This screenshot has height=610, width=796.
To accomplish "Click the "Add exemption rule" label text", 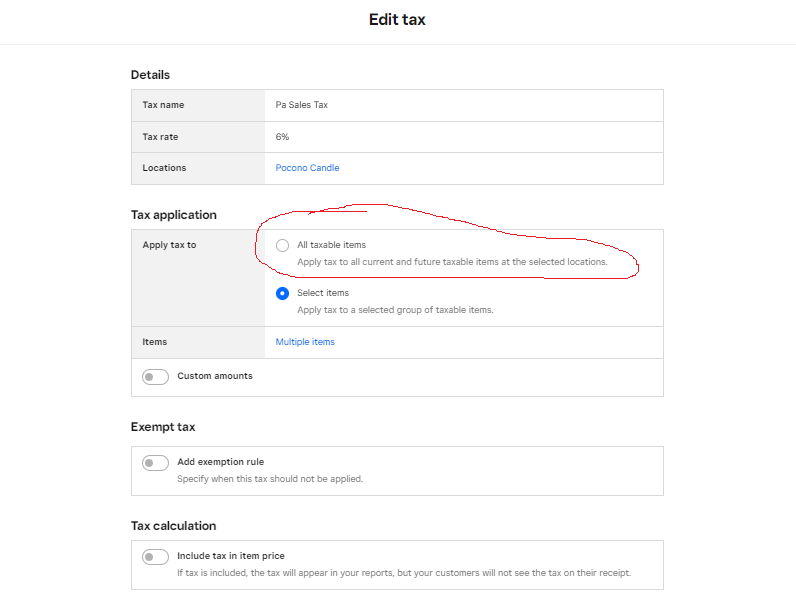I will 220,462.
